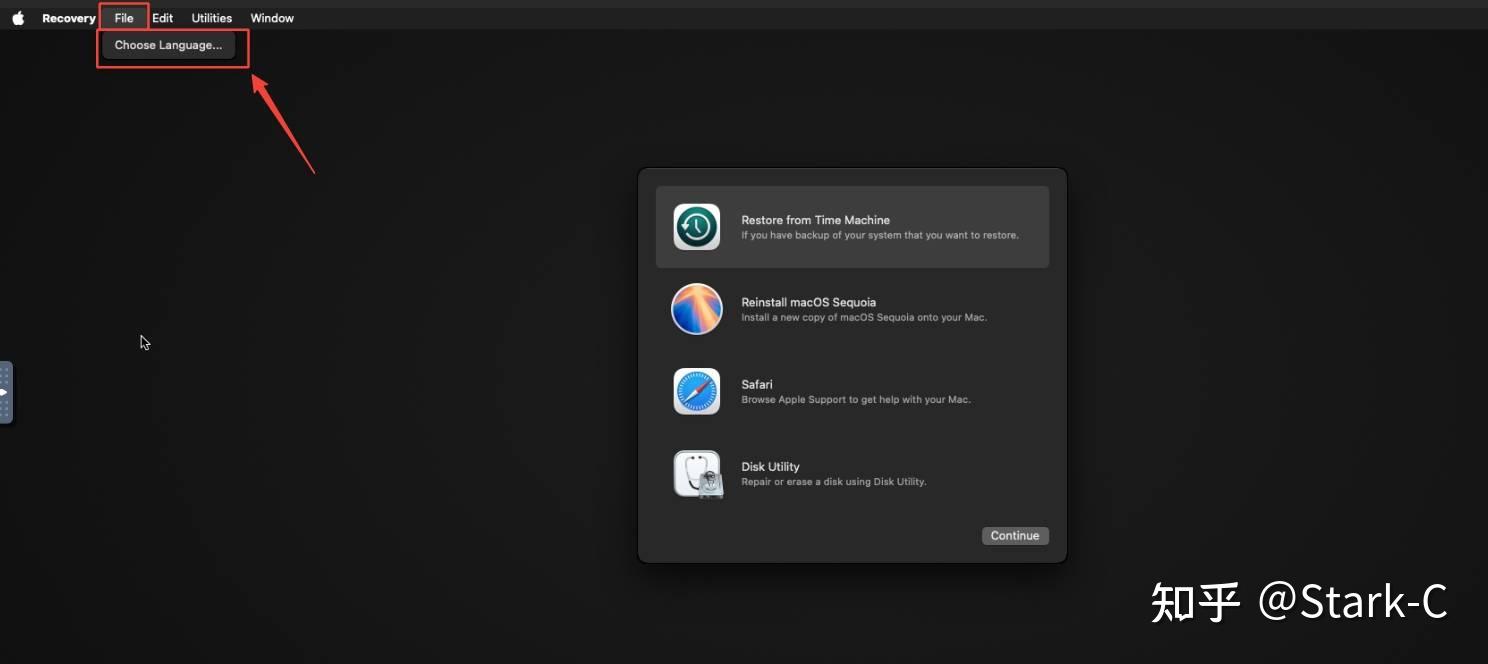Select the "Safari" option title
This screenshot has height=664, width=1488.
click(757, 384)
